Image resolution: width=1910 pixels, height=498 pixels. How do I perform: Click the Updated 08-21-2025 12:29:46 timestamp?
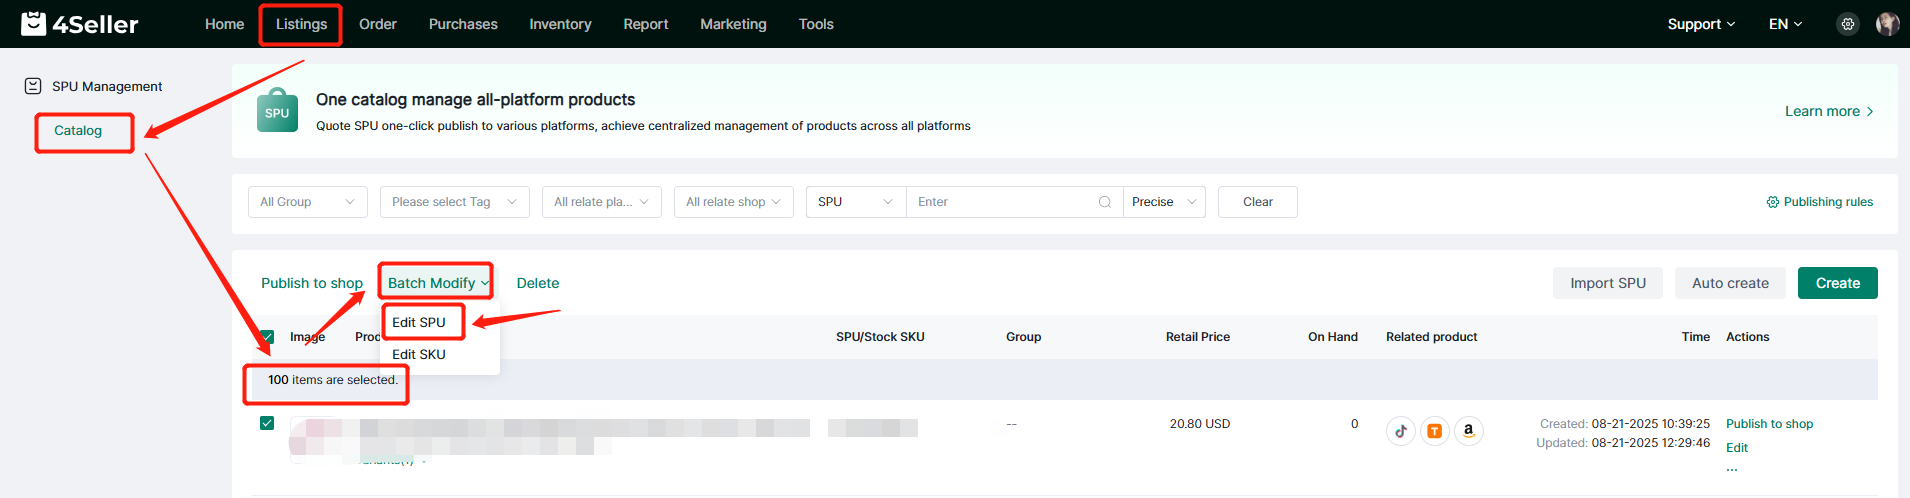1623,443
